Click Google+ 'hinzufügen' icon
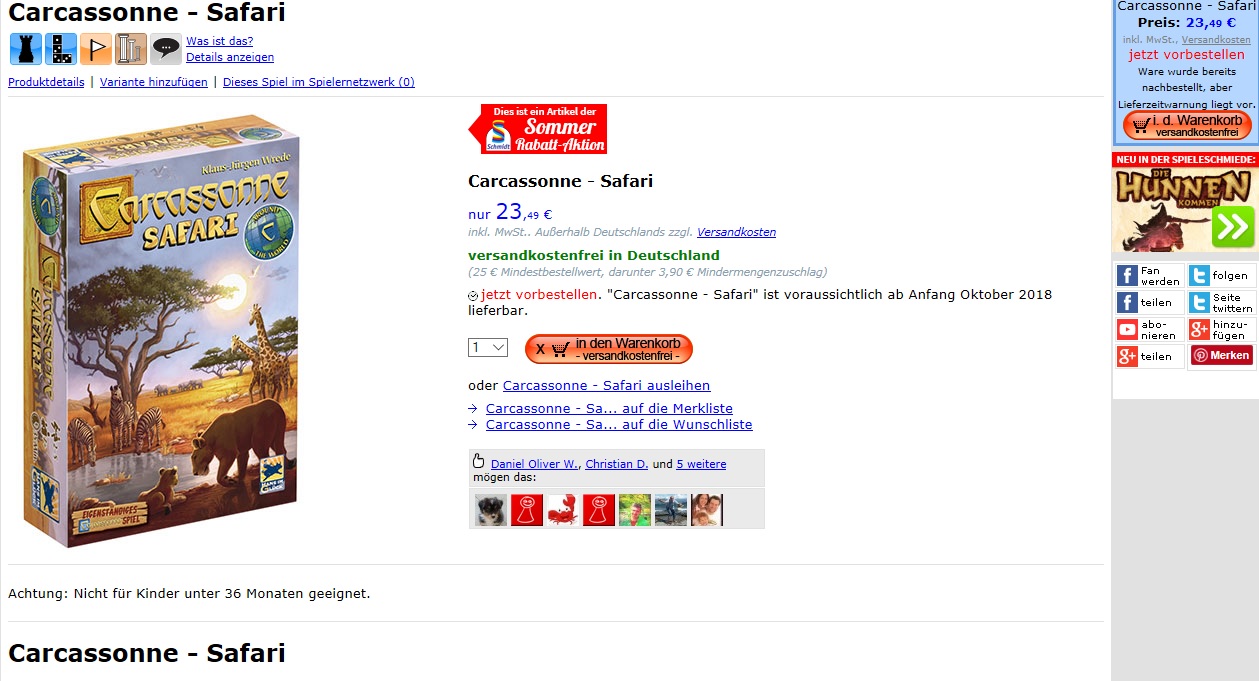 1199,330
